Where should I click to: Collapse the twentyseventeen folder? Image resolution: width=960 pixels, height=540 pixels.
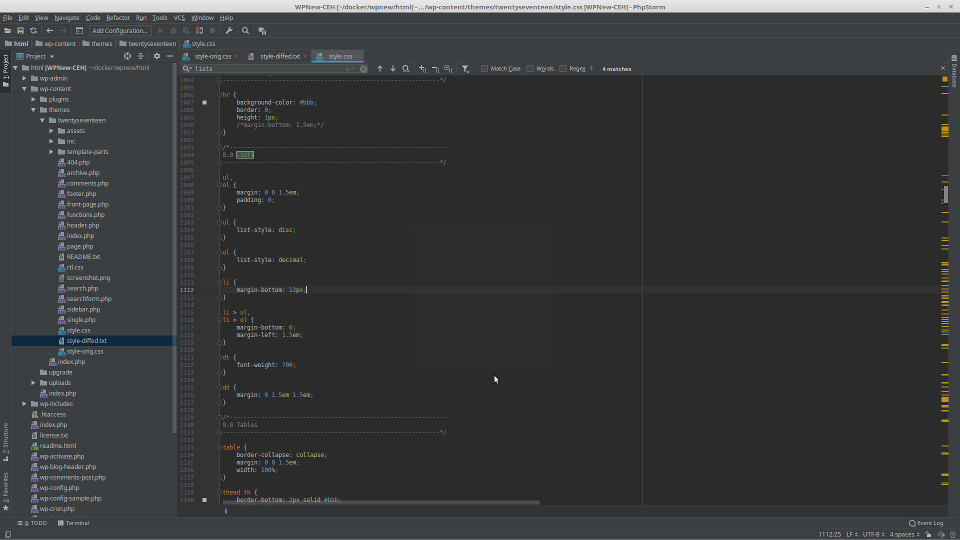coord(43,121)
